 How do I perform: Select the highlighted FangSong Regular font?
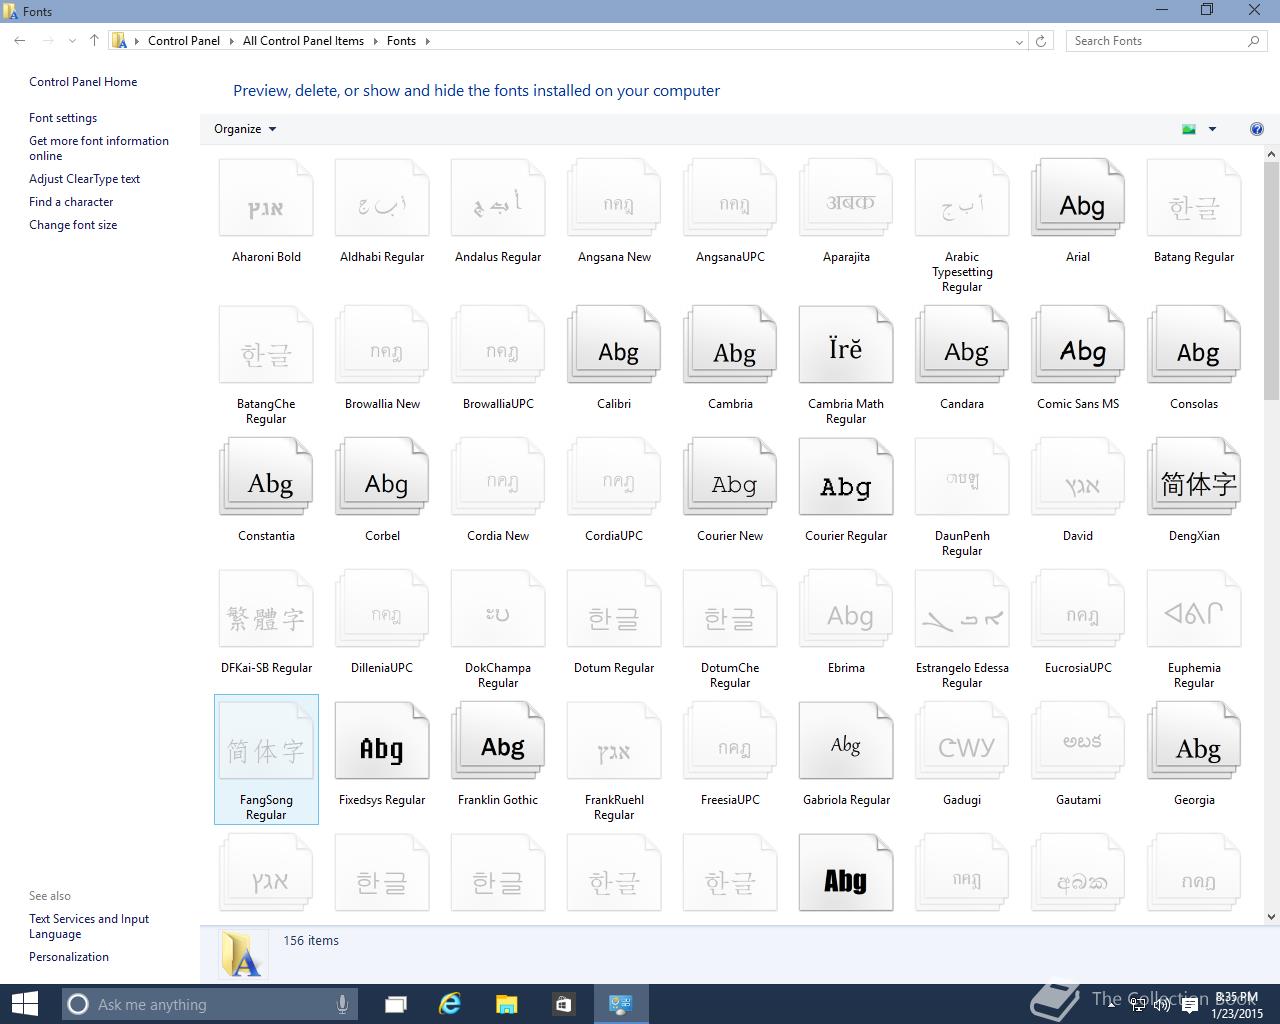pos(266,760)
